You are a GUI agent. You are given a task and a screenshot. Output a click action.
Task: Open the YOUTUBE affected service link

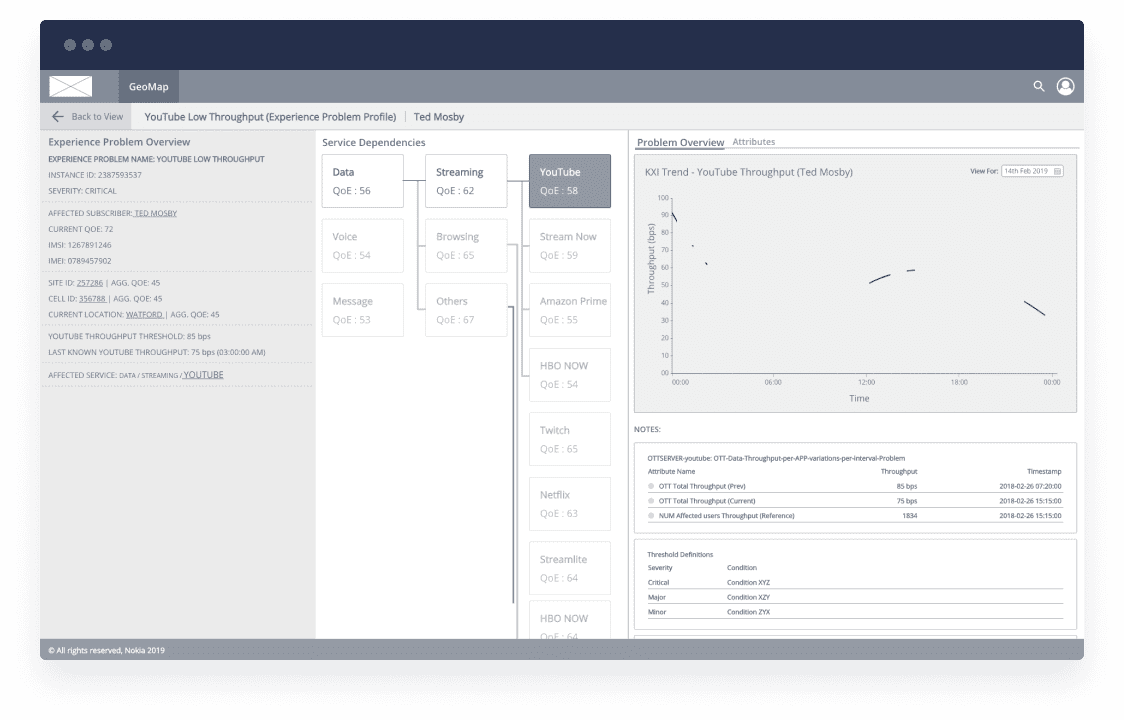204,373
